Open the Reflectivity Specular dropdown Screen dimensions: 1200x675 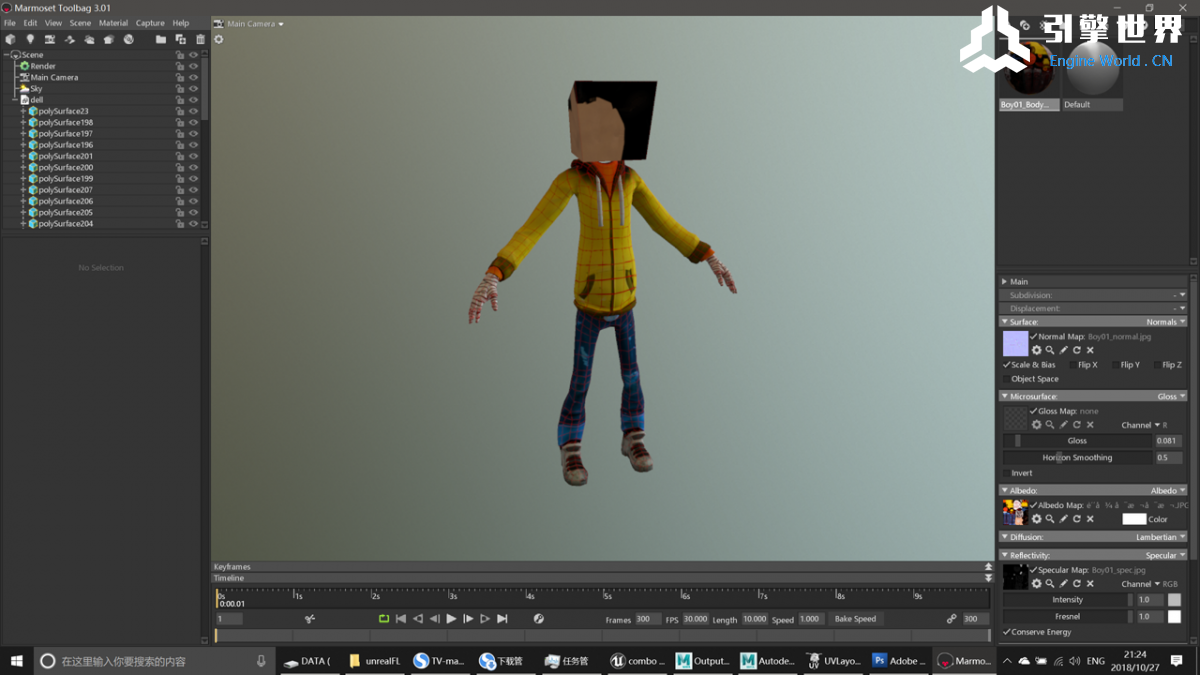(1165, 555)
